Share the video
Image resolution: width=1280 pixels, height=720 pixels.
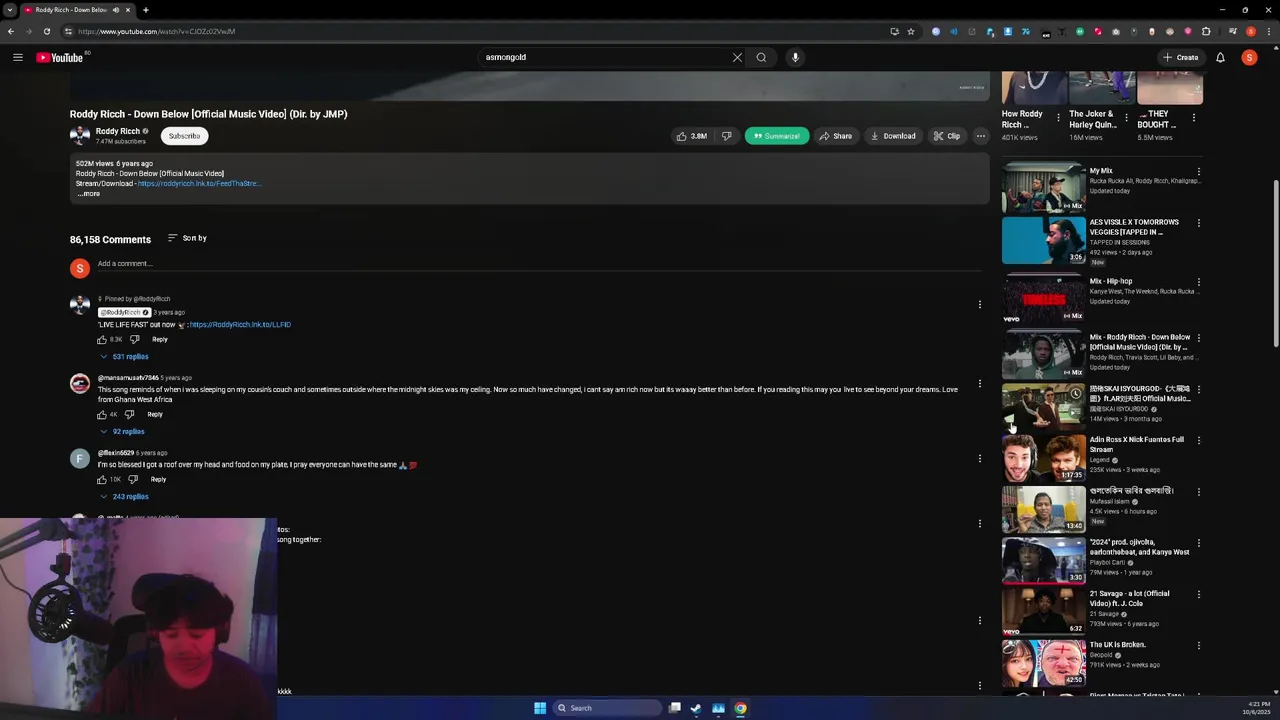836,136
